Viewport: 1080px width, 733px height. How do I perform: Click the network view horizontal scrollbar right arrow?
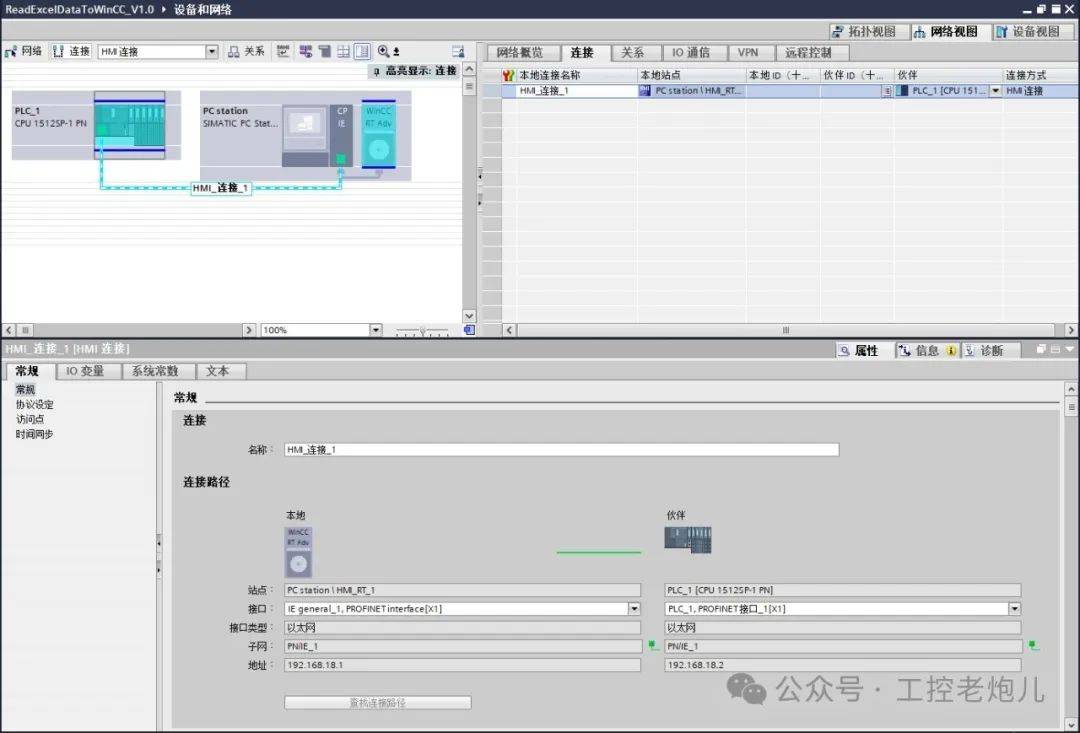(x=249, y=330)
